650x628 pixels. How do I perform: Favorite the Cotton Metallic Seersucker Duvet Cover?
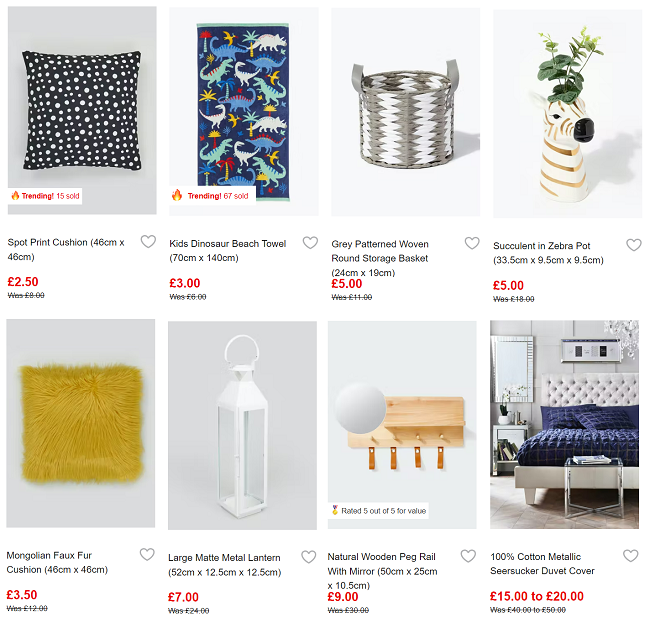pyautogui.click(x=631, y=556)
